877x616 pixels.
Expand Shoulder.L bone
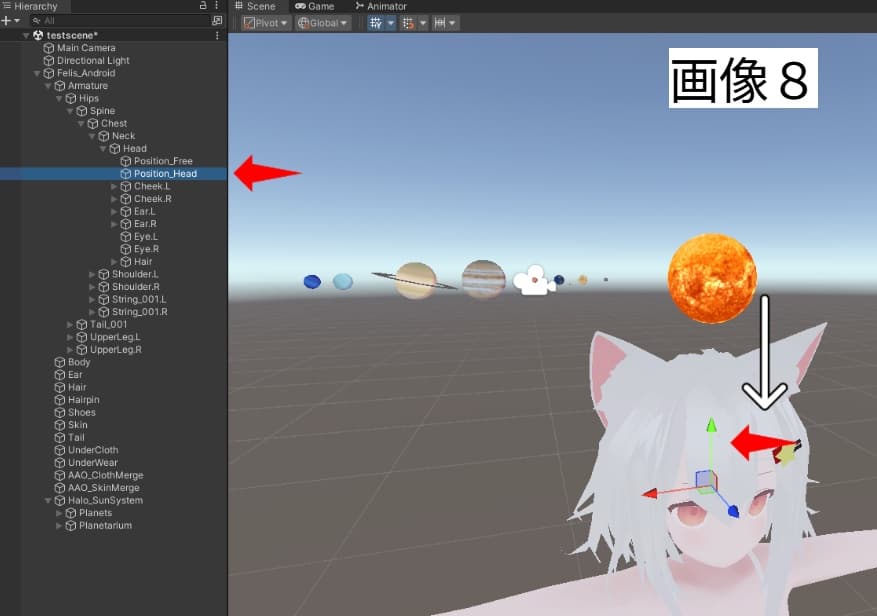[x=92, y=274]
